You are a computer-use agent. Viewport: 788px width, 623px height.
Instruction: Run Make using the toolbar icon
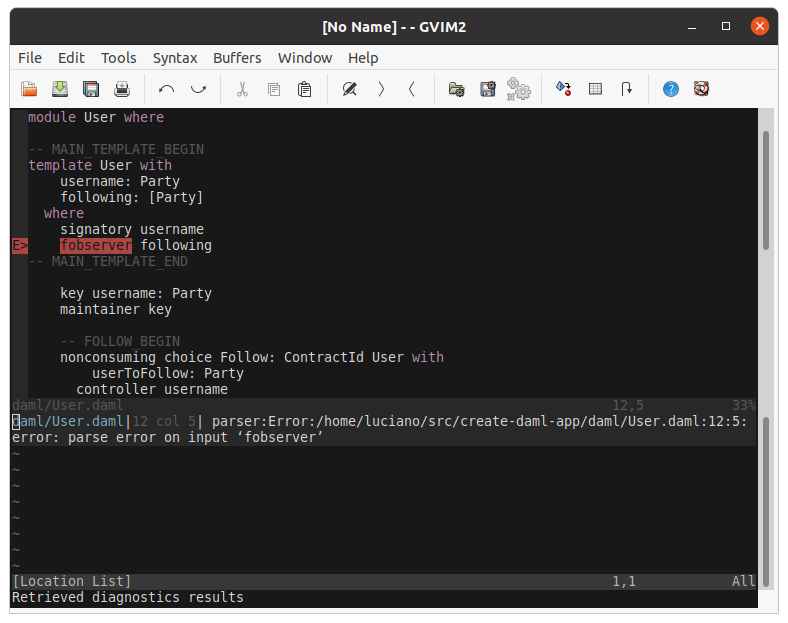564,89
